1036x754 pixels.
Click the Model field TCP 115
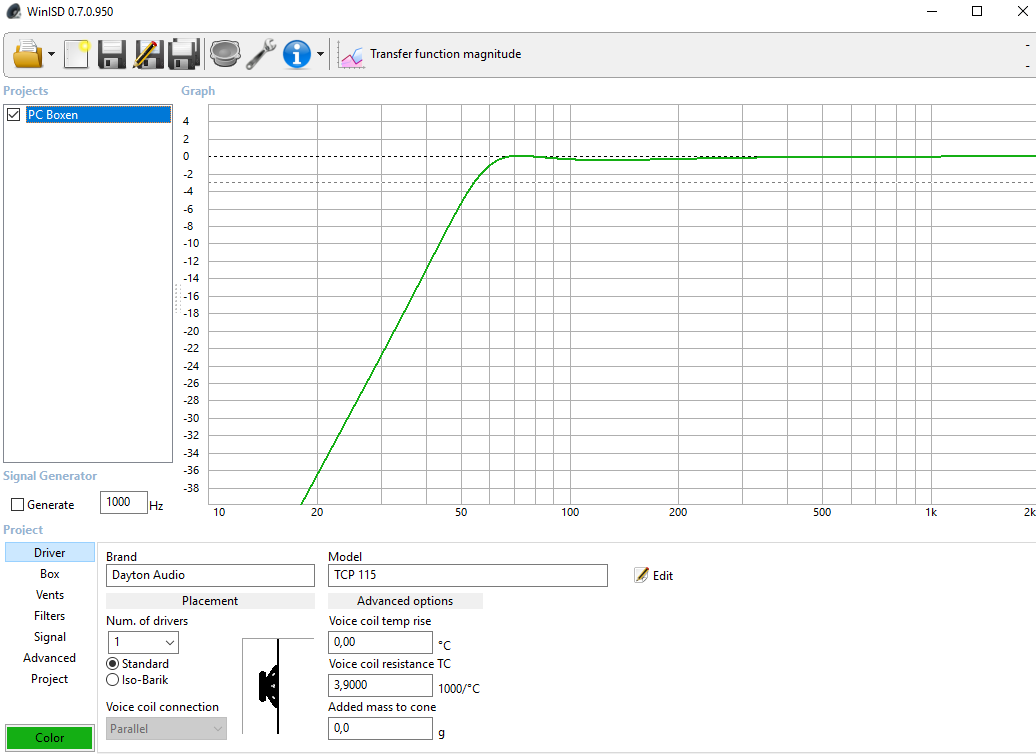pos(468,575)
